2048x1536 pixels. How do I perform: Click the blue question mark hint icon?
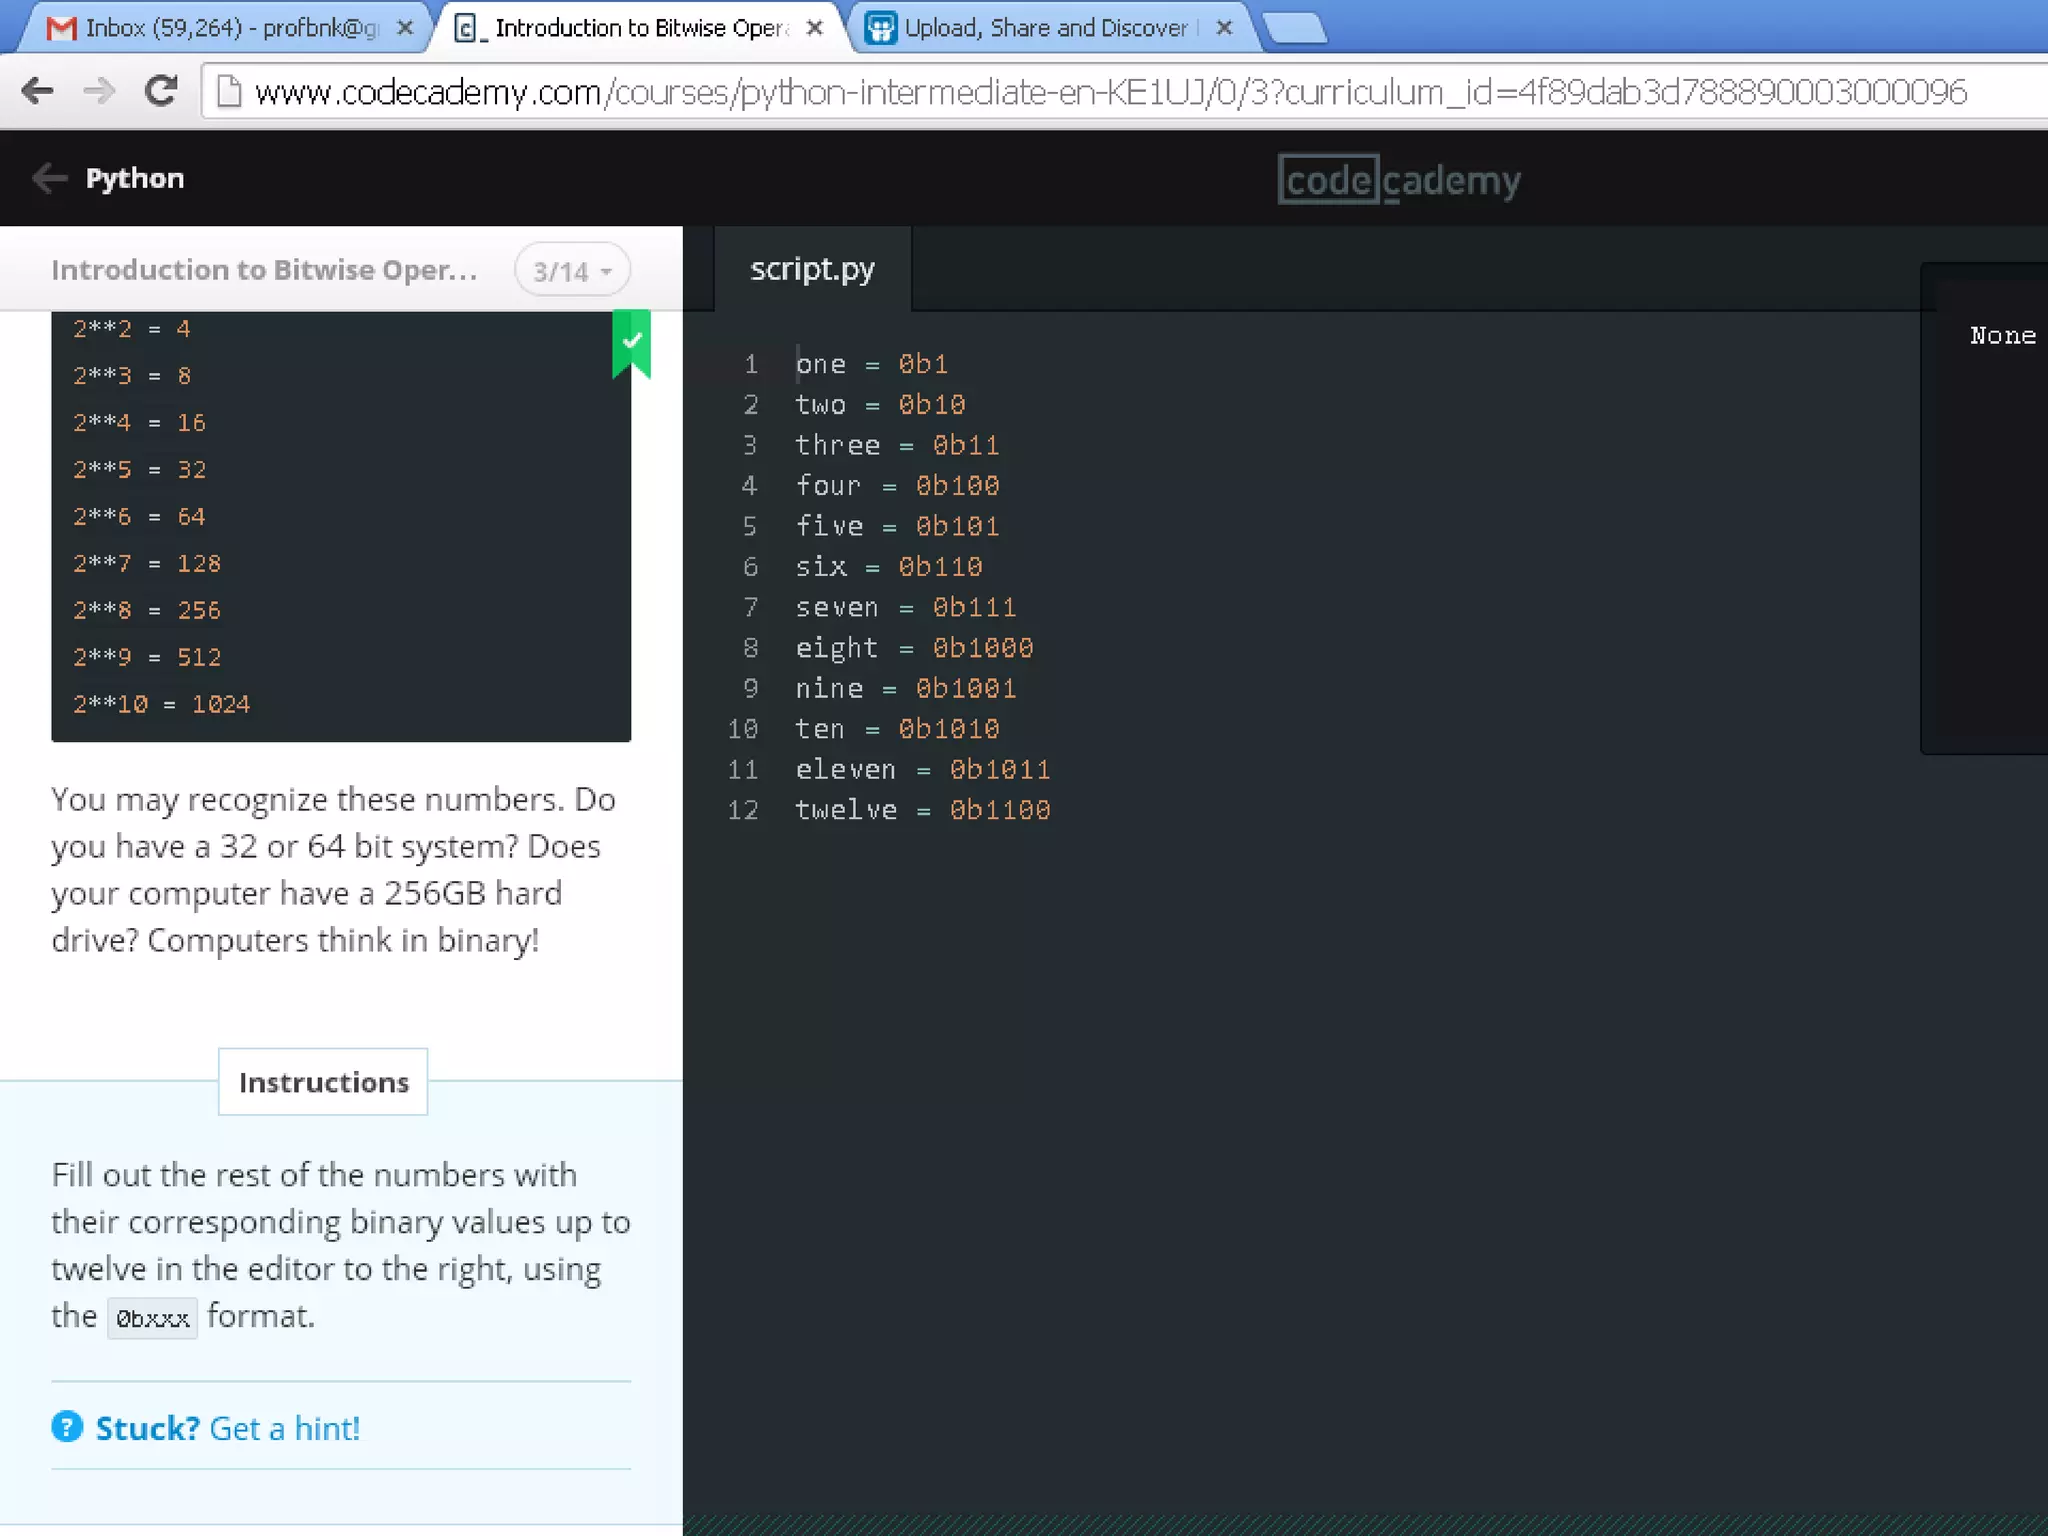click(x=67, y=1427)
